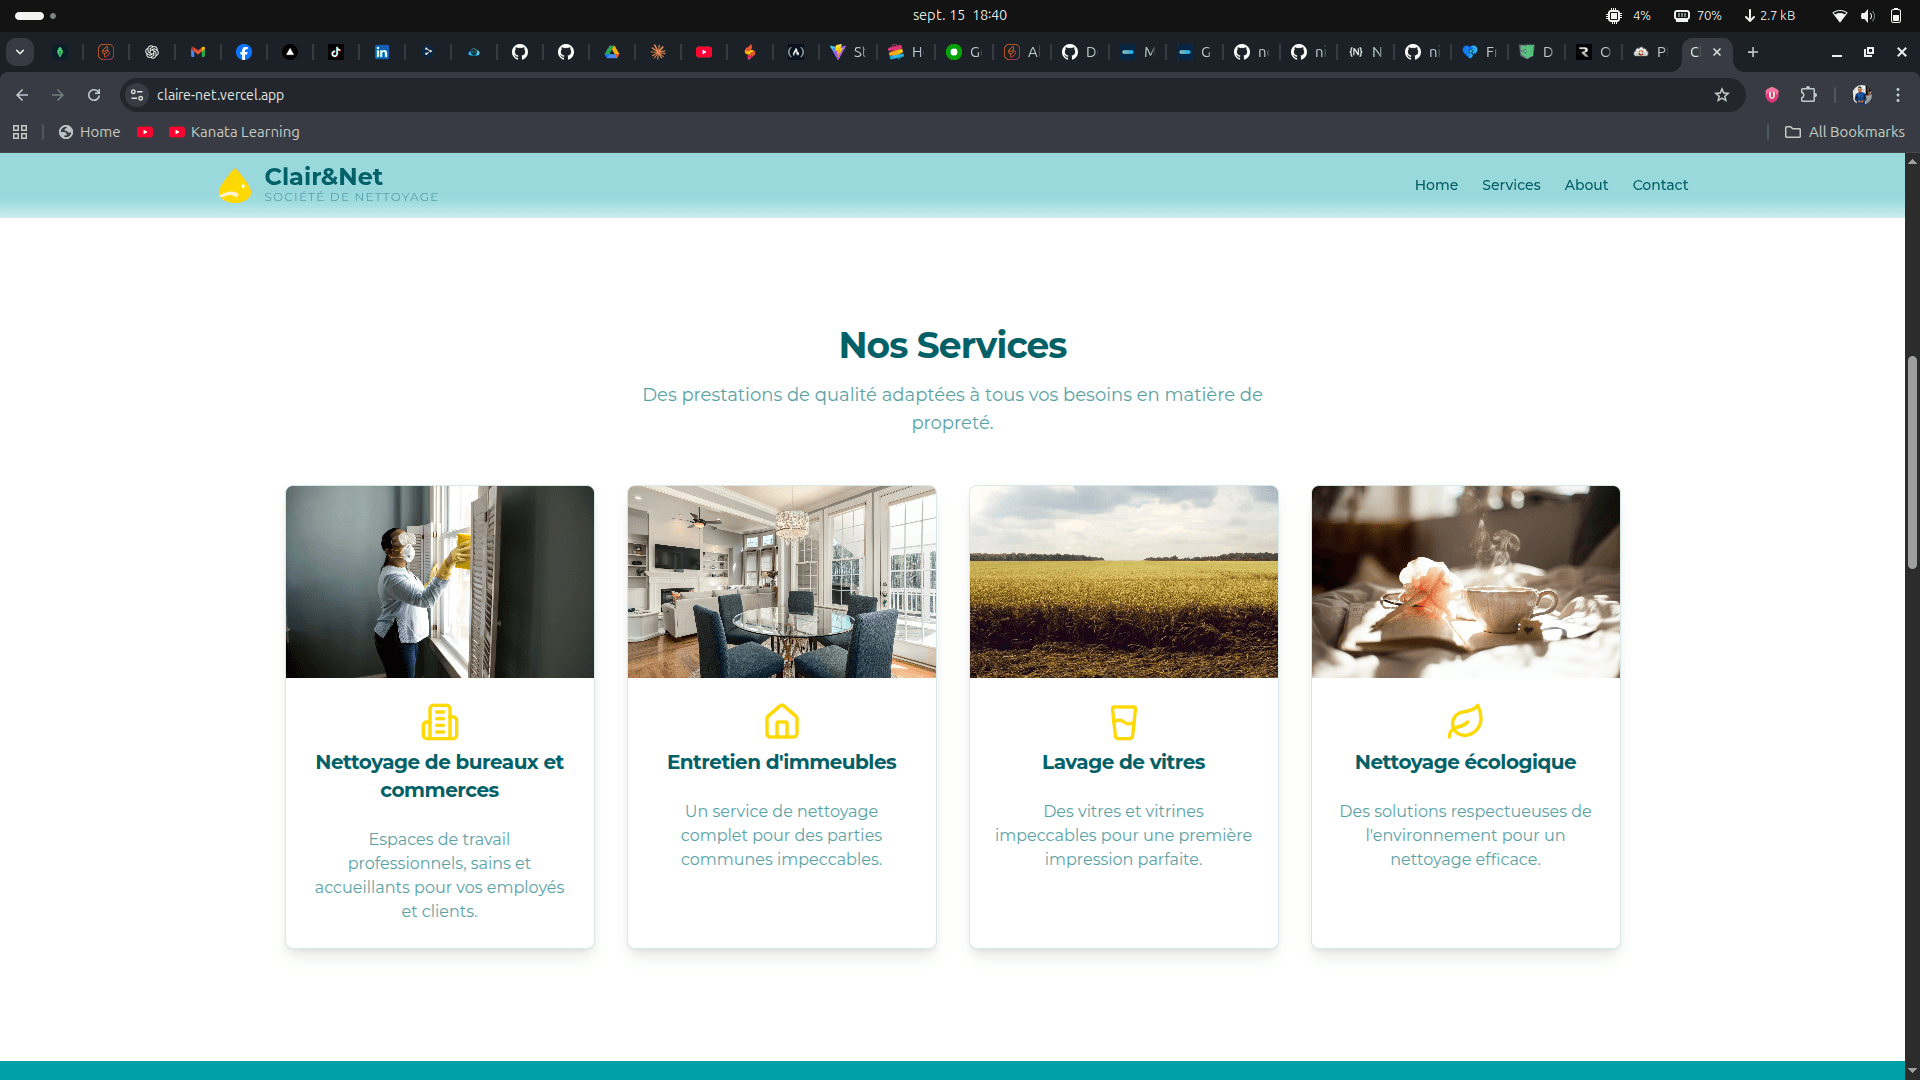Bookmark this page with star icon
Image resolution: width=1920 pixels, height=1080 pixels.
(1722, 95)
